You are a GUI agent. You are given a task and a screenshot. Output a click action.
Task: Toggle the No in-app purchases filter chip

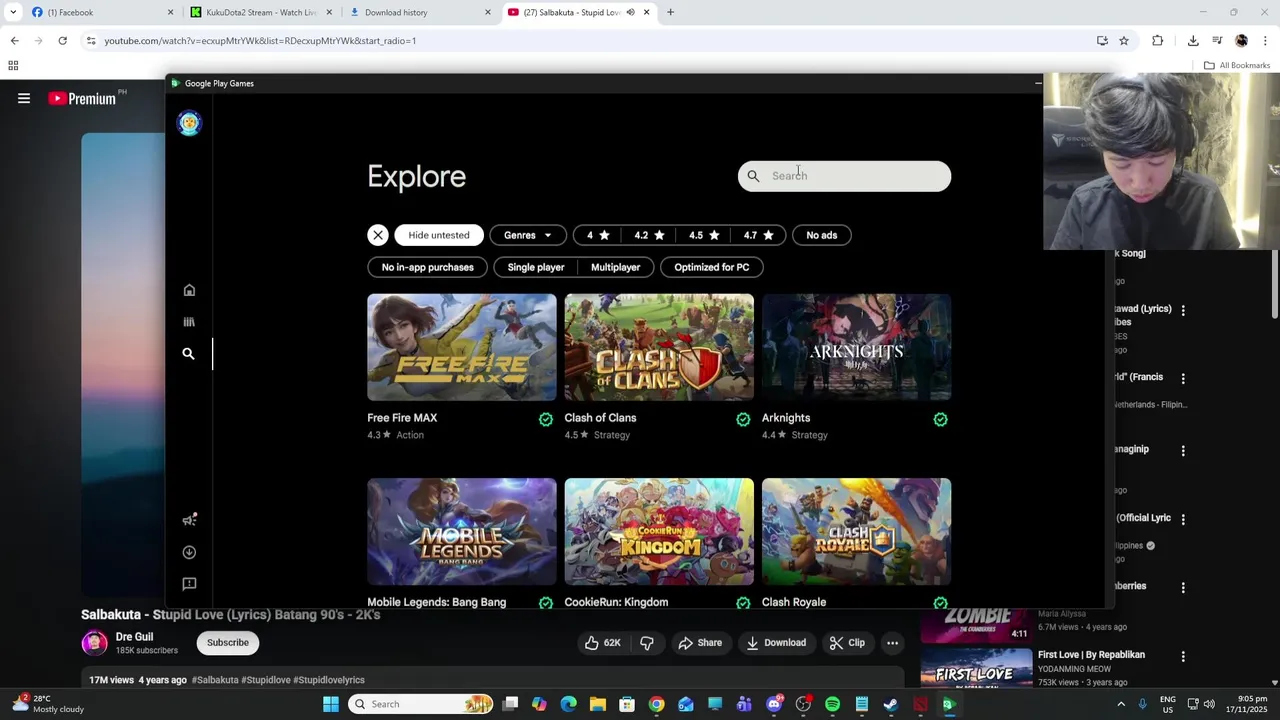pyautogui.click(x=428, y=267)
